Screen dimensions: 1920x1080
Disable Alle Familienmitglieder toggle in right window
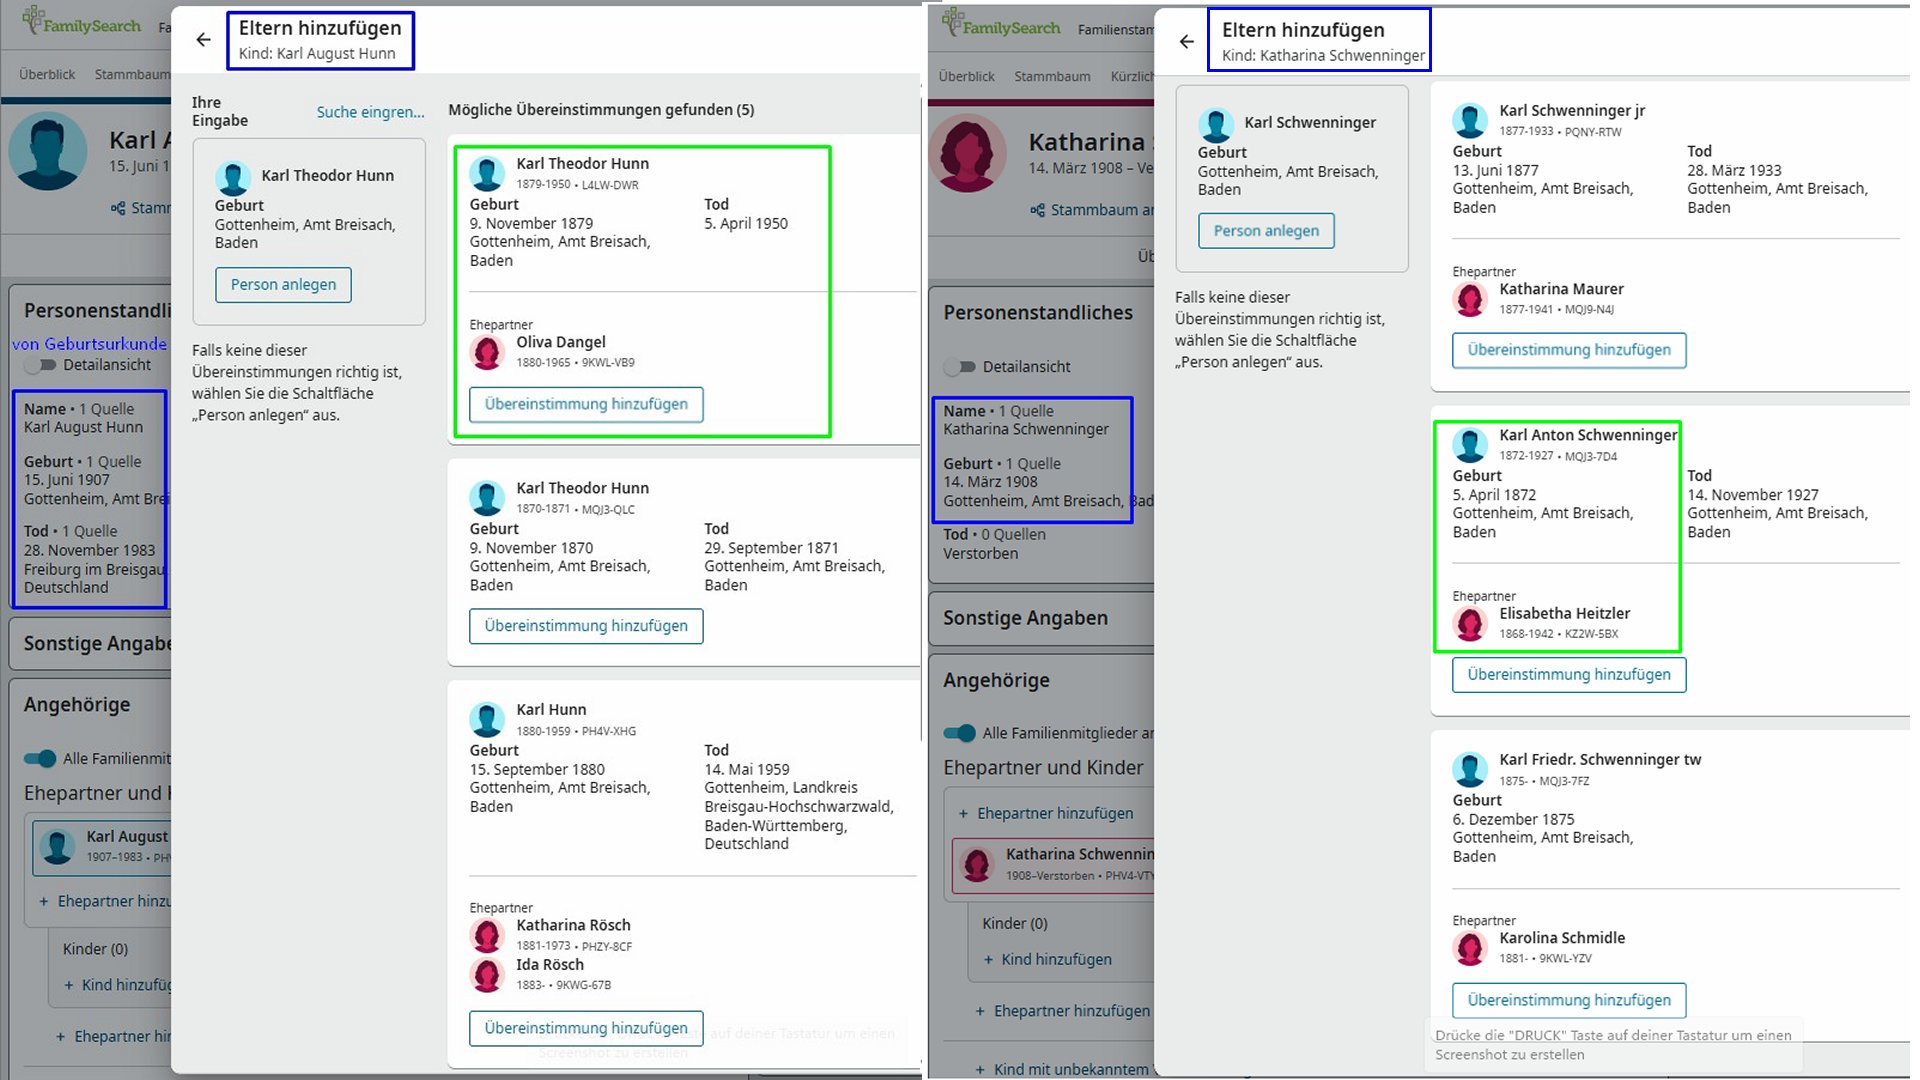coord(960,733)
